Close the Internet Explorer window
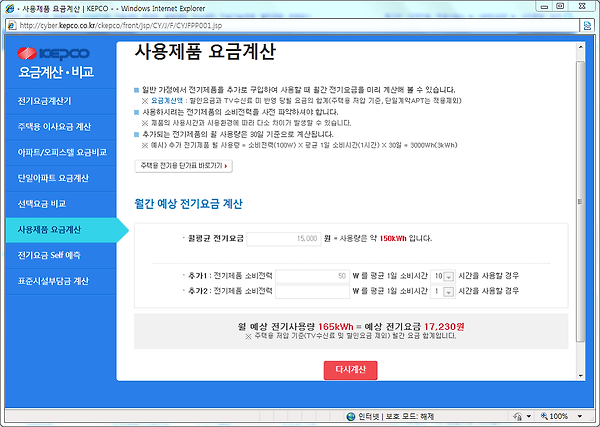This screenshot has height=427, width=600. [582, 7]
